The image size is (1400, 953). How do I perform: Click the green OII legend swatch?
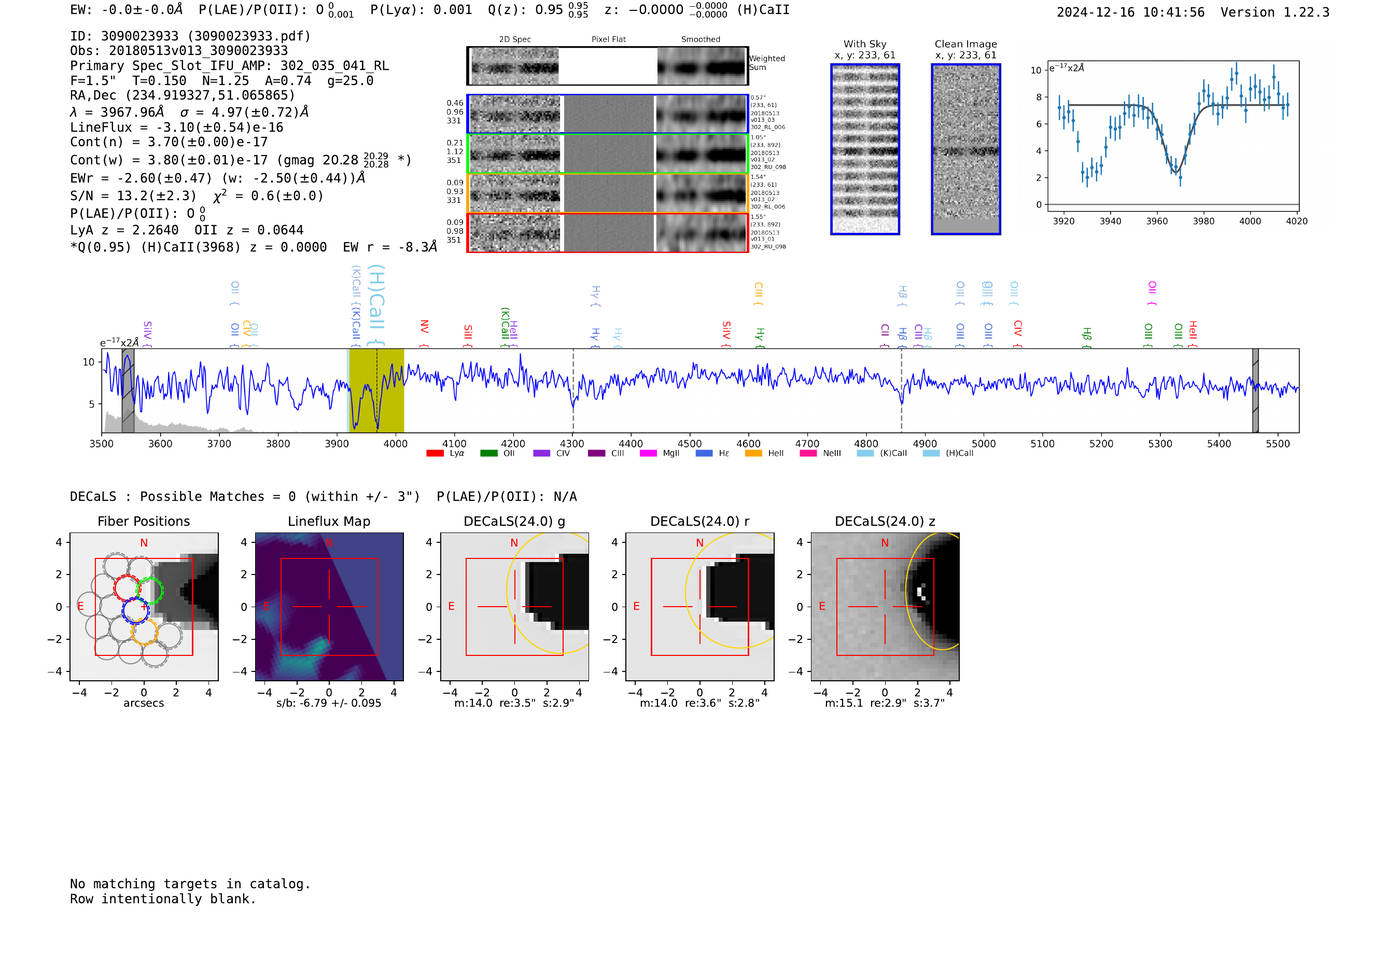coord(488,453)
